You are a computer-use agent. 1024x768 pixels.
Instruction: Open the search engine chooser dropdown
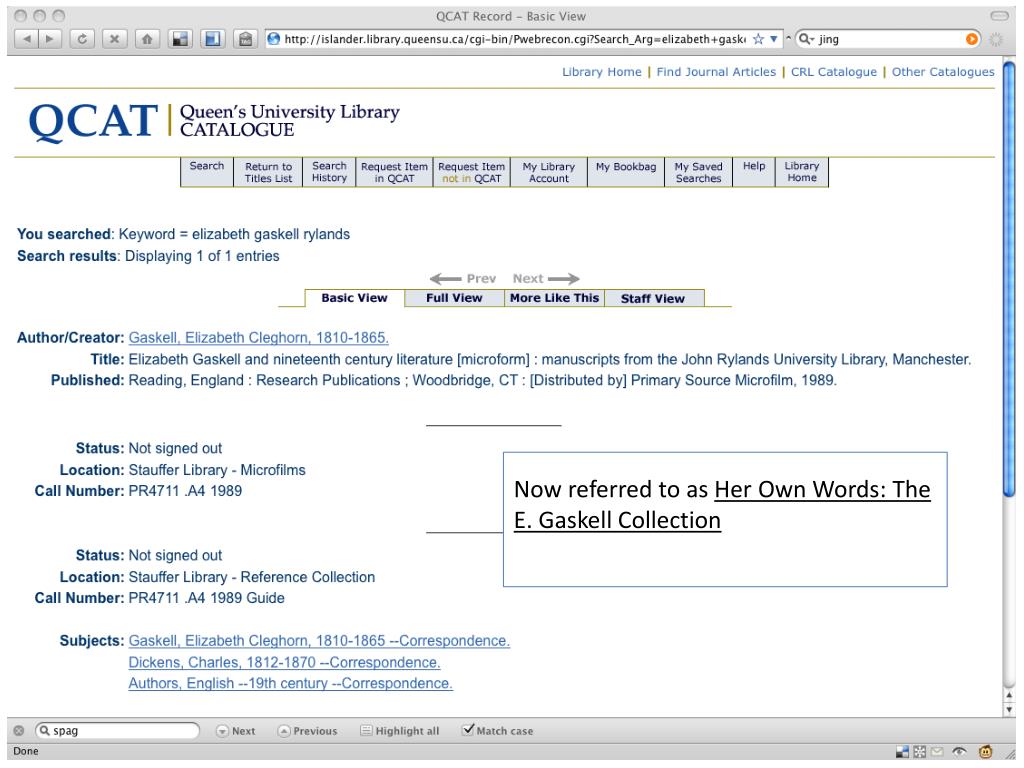coord(807,39)
